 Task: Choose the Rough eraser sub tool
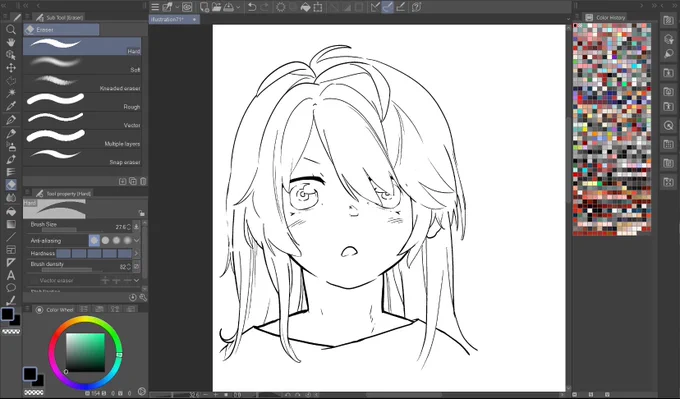[x=82, y=101]
